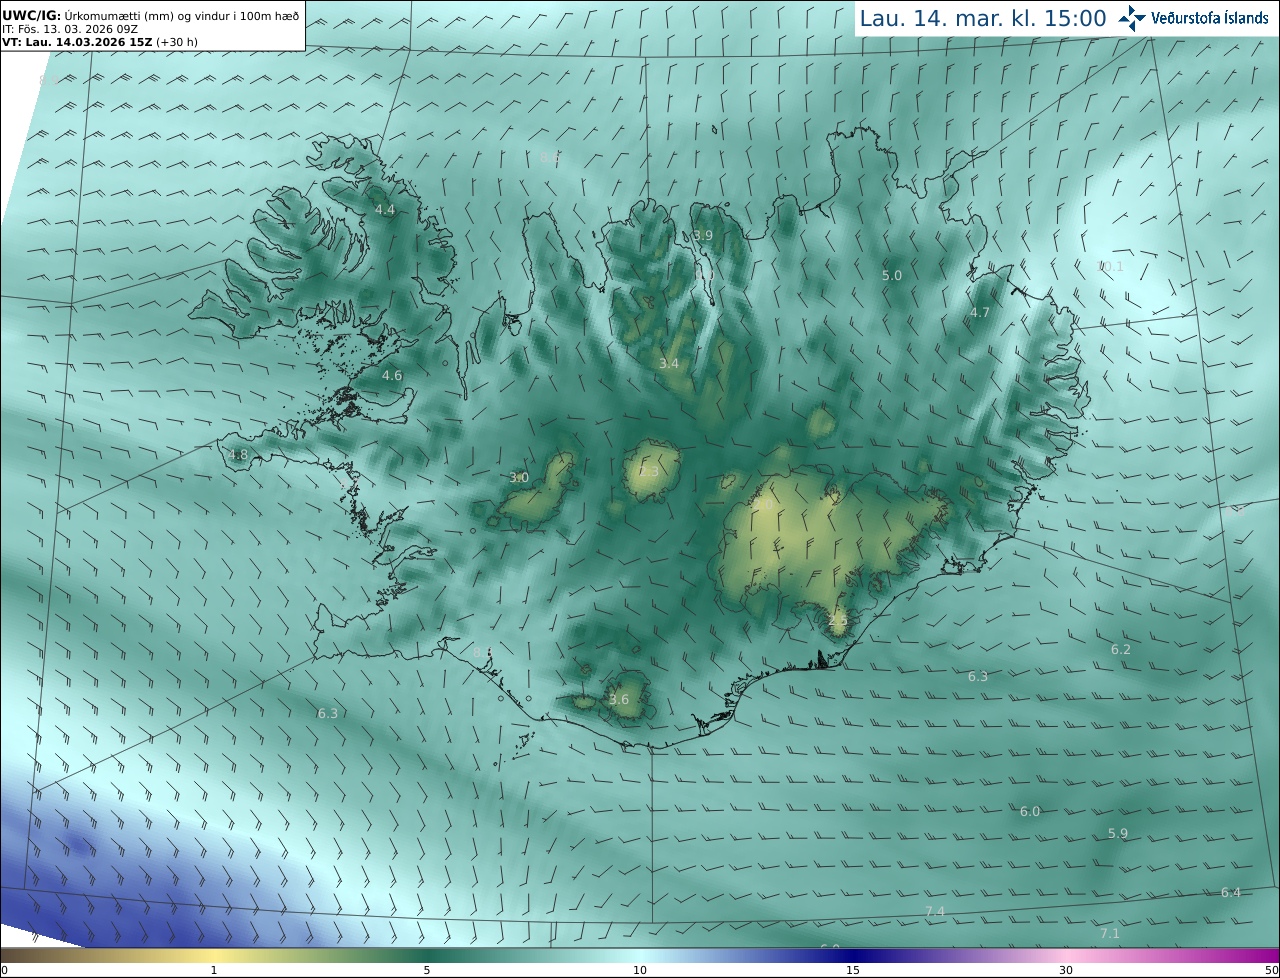The width and height of the screenshot is (1280, 978).
Task: Select the 'Lau. 14. mar. kl. 15:00' heading
Action: 983,18
